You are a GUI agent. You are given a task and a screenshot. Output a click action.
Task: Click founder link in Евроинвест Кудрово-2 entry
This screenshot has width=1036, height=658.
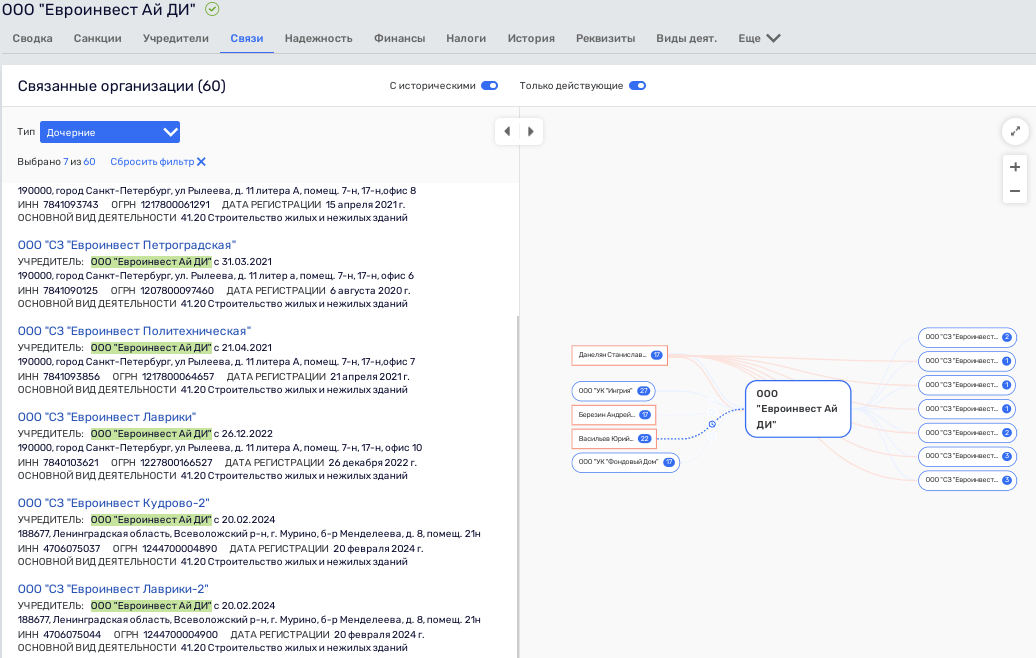(151, 520)
